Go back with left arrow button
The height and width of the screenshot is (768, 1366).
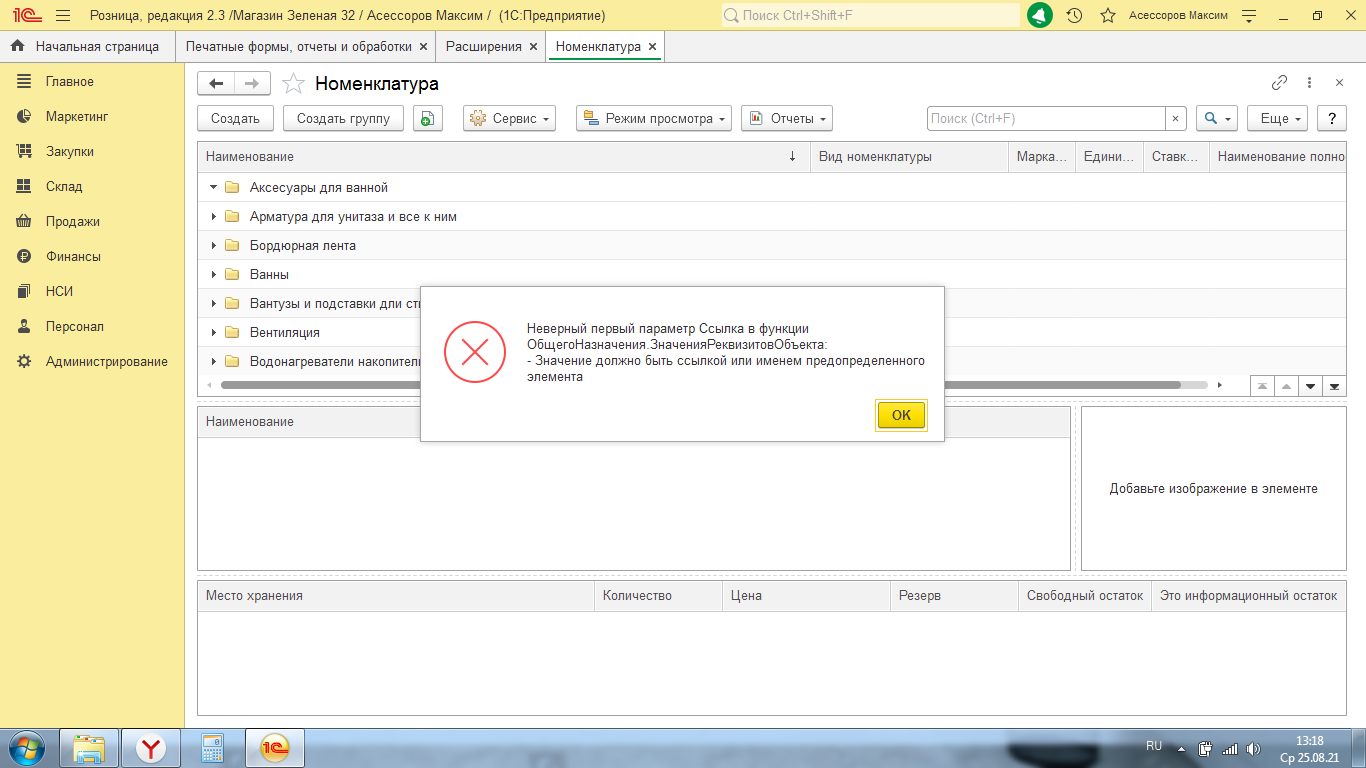point(216,84)
